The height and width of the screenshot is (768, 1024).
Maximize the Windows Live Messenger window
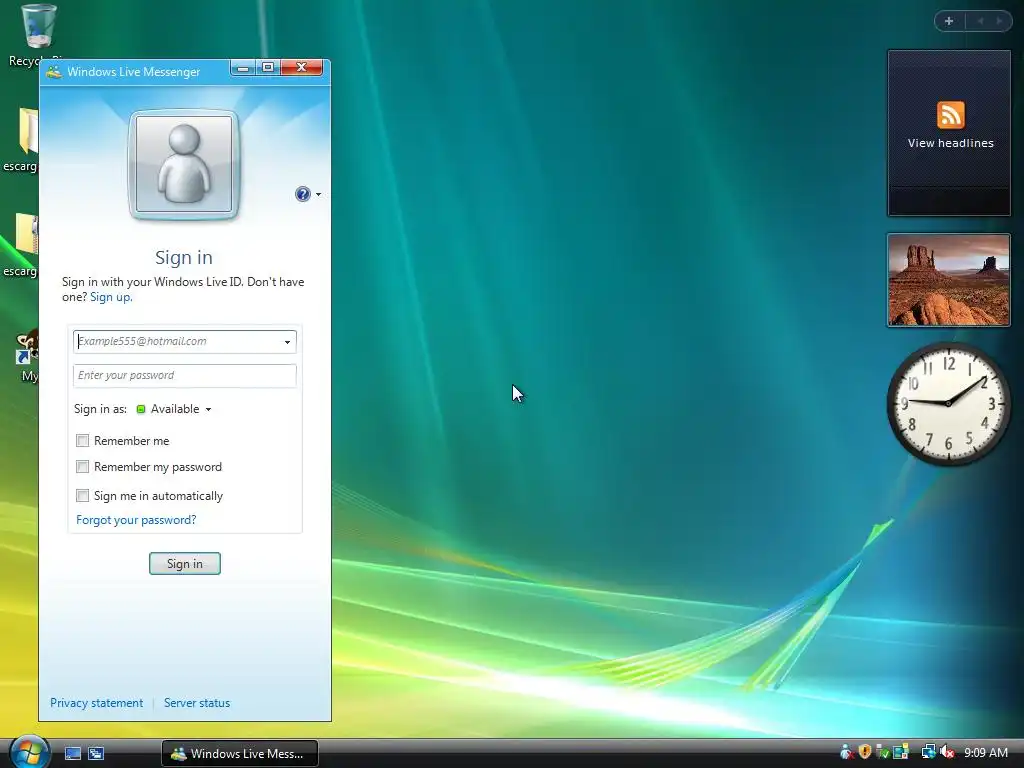coord(268,68)
